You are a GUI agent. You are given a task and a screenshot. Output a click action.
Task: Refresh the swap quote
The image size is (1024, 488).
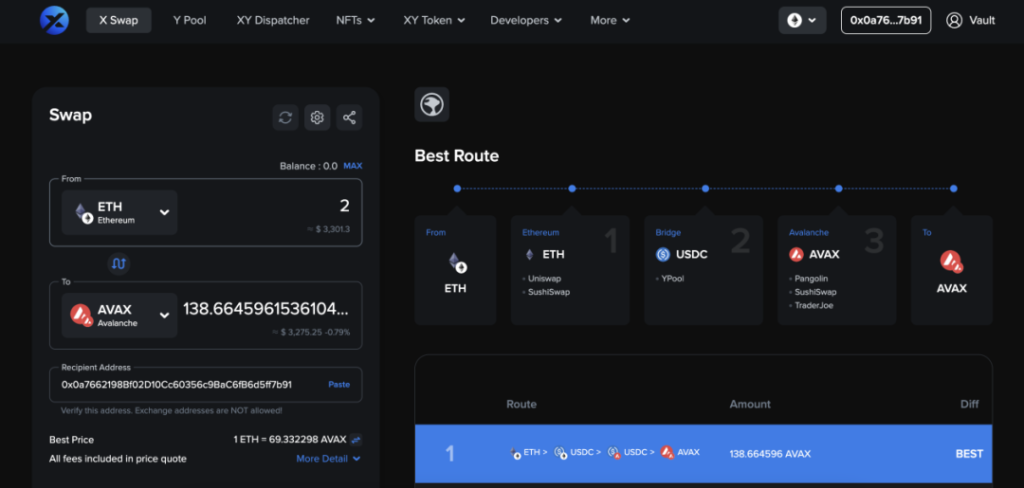(285, 118)
